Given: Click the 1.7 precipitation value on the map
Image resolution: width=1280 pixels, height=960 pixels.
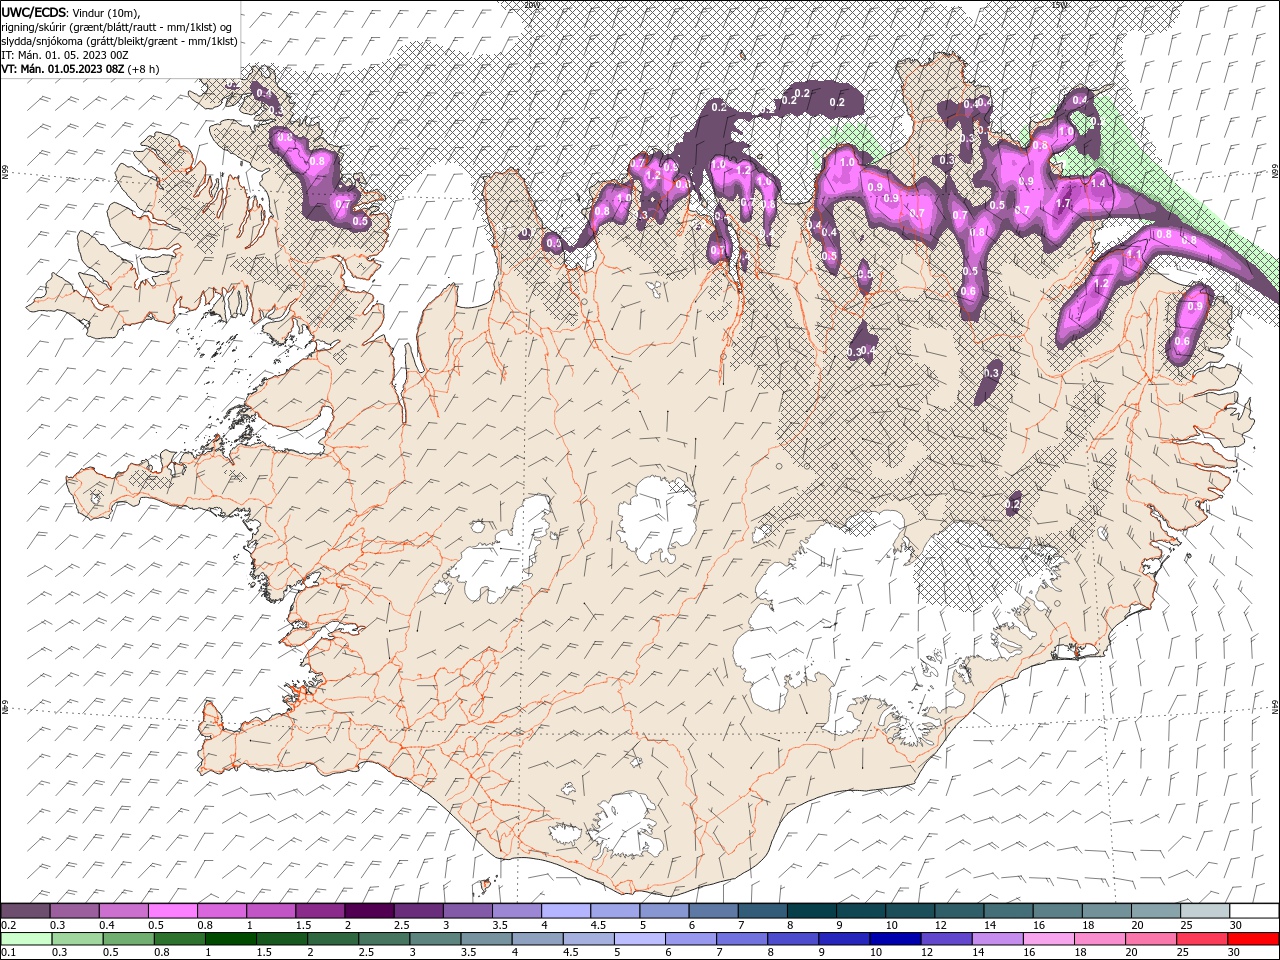Looking at the screenshot, I should tap(1063, 203).
